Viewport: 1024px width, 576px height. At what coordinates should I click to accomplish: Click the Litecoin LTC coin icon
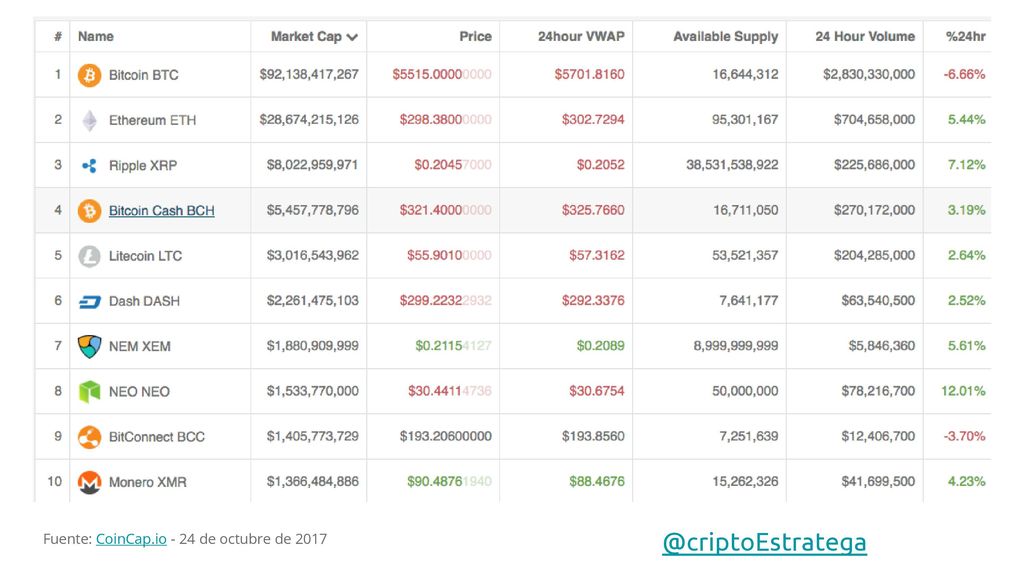coord(89,256)
